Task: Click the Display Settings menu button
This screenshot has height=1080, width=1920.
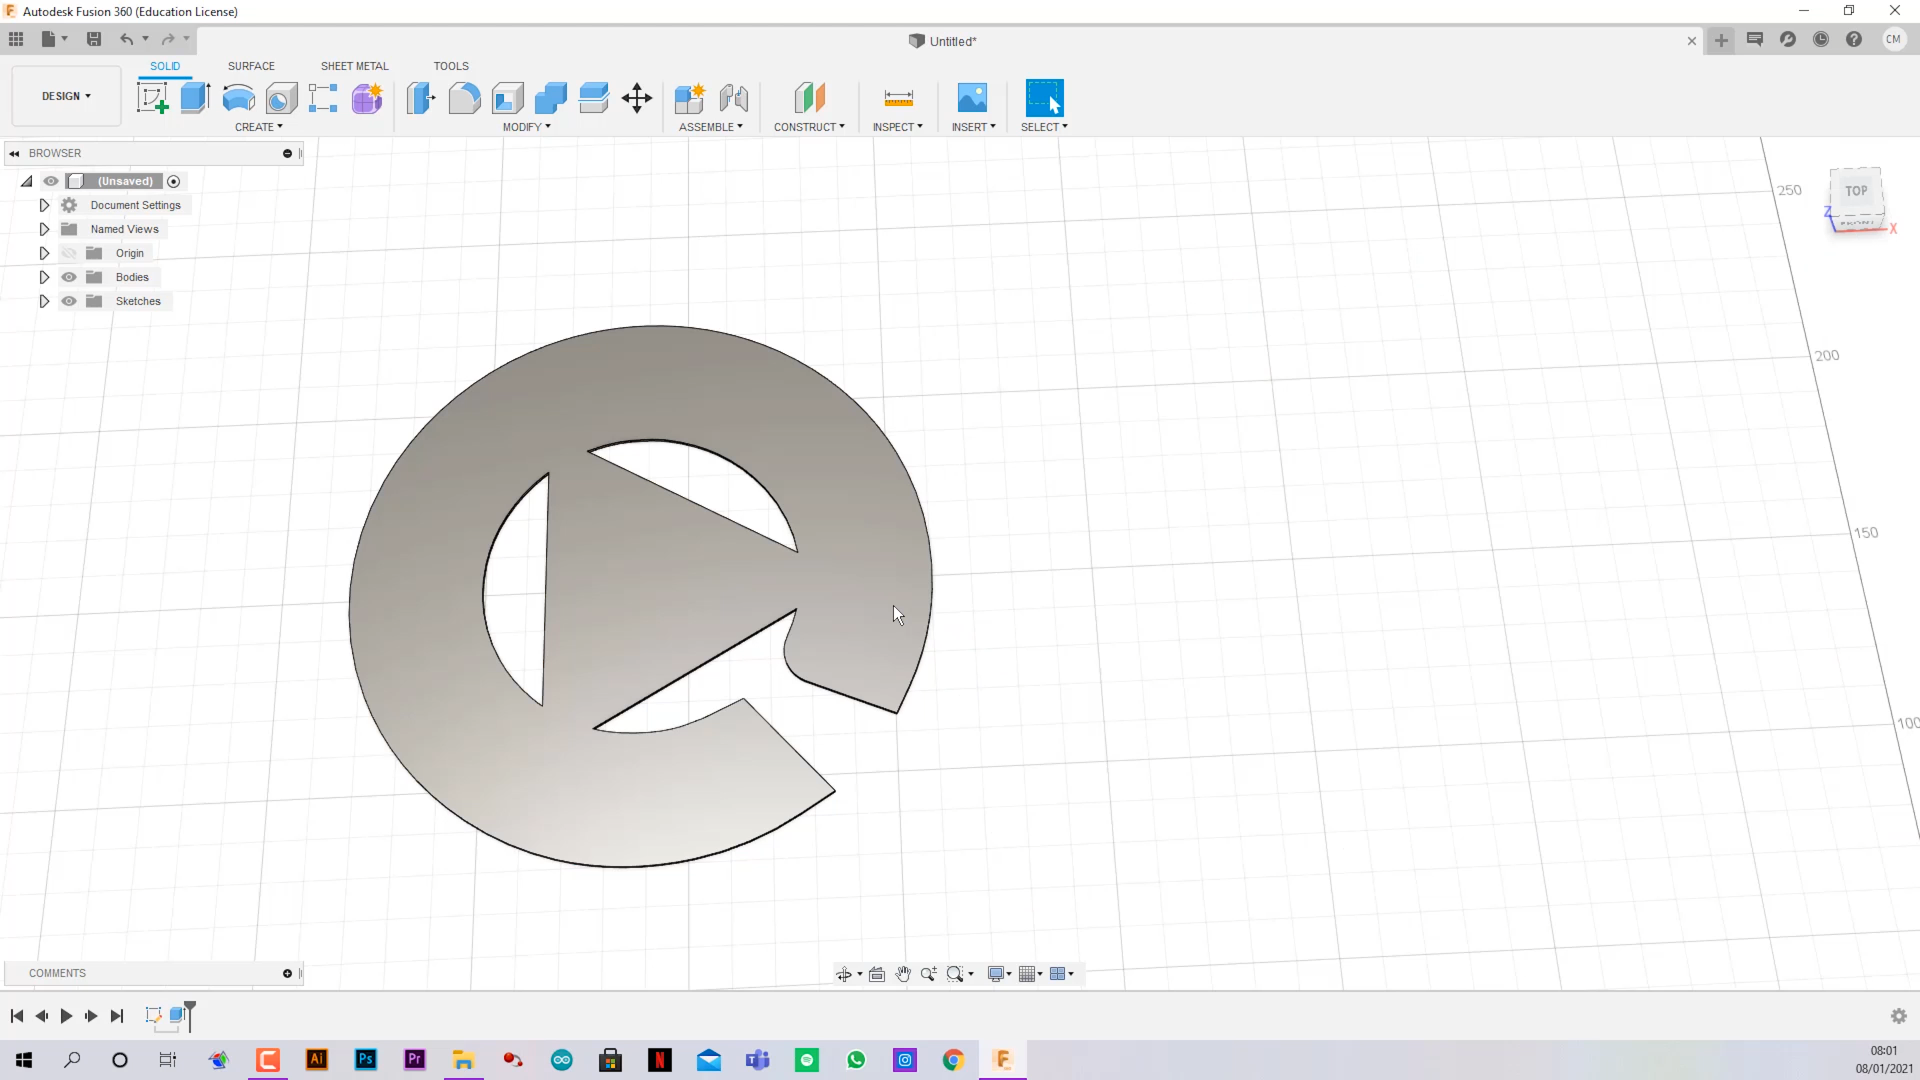Action: tap(998, 973)
